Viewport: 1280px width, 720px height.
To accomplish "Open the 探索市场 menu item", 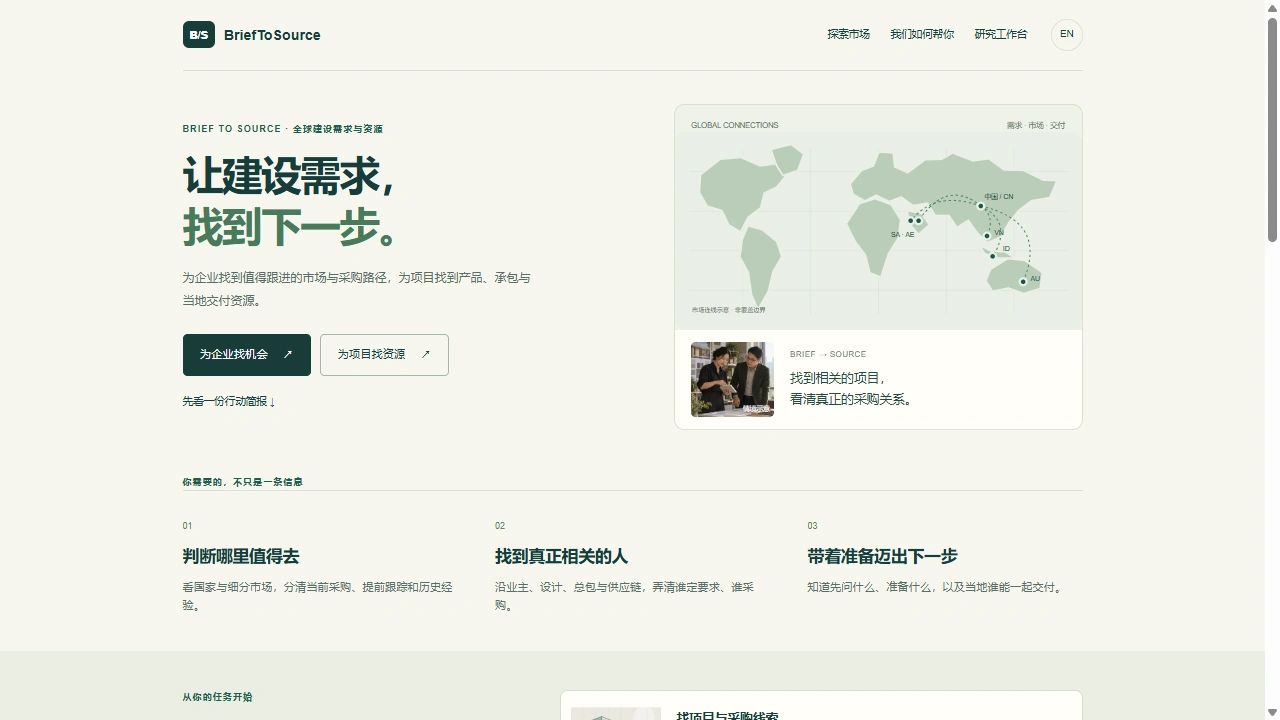I will 848,34.
